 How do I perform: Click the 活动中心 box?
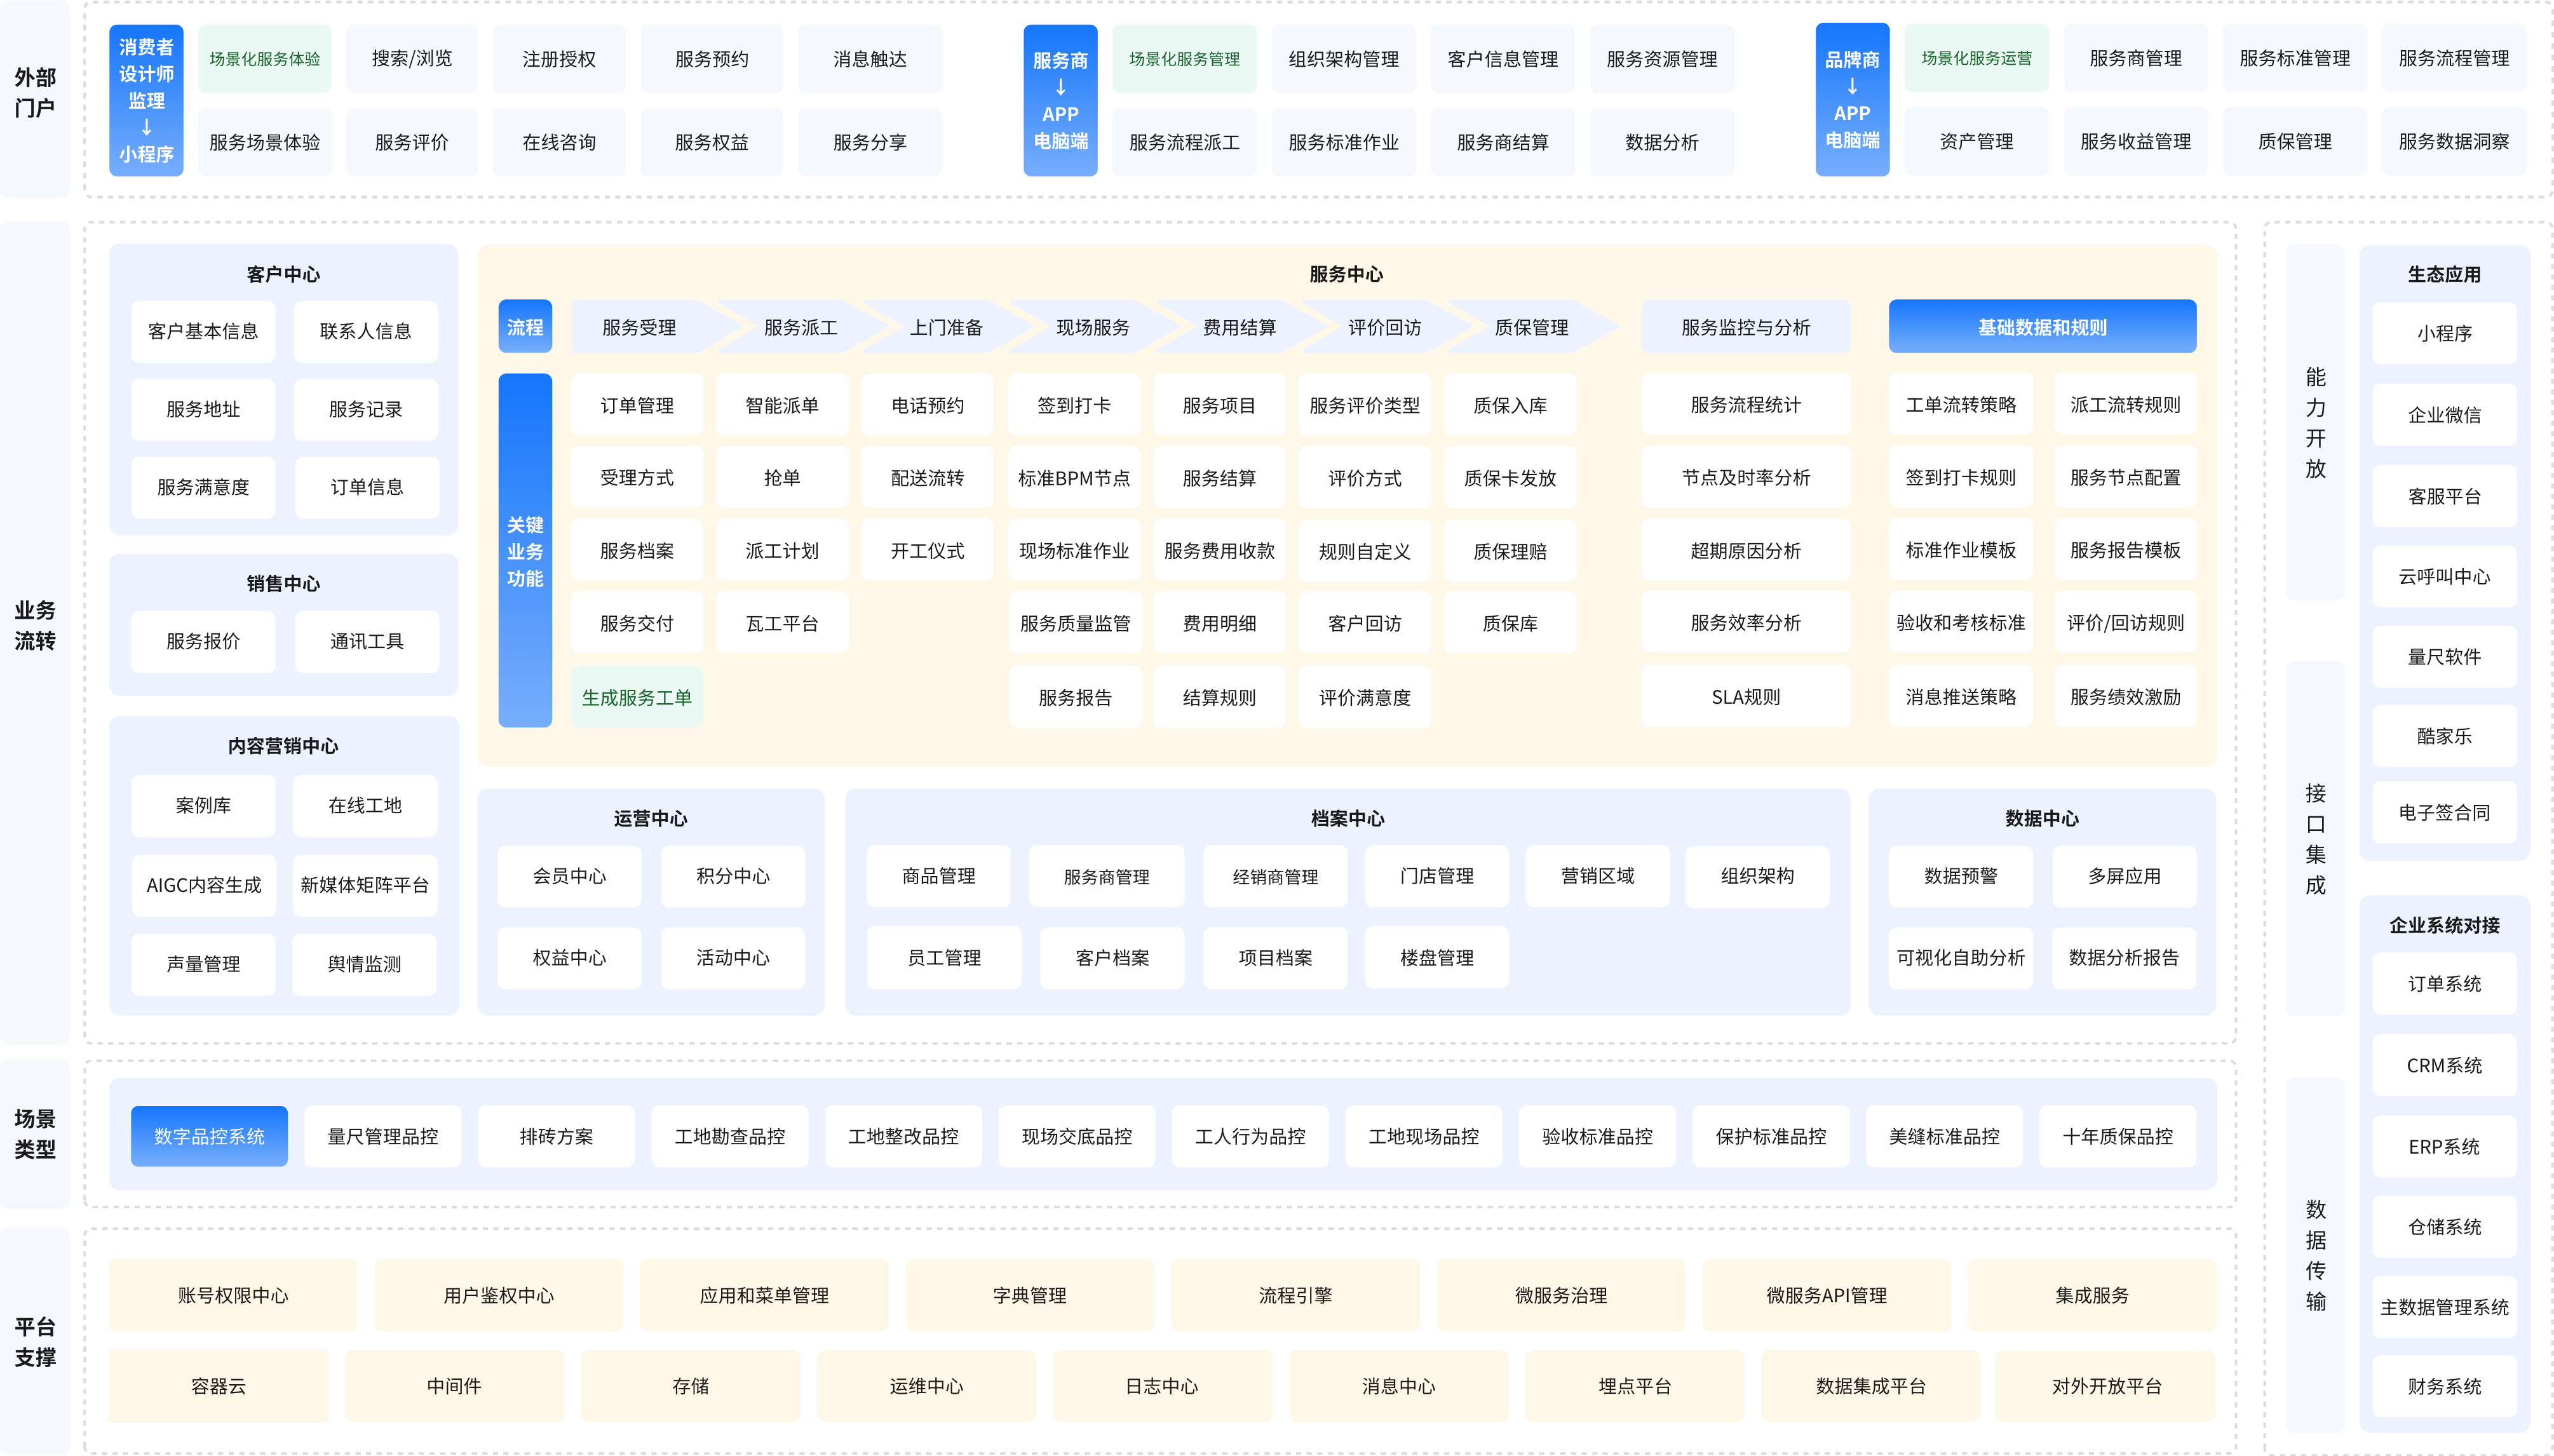pos(733,957)
